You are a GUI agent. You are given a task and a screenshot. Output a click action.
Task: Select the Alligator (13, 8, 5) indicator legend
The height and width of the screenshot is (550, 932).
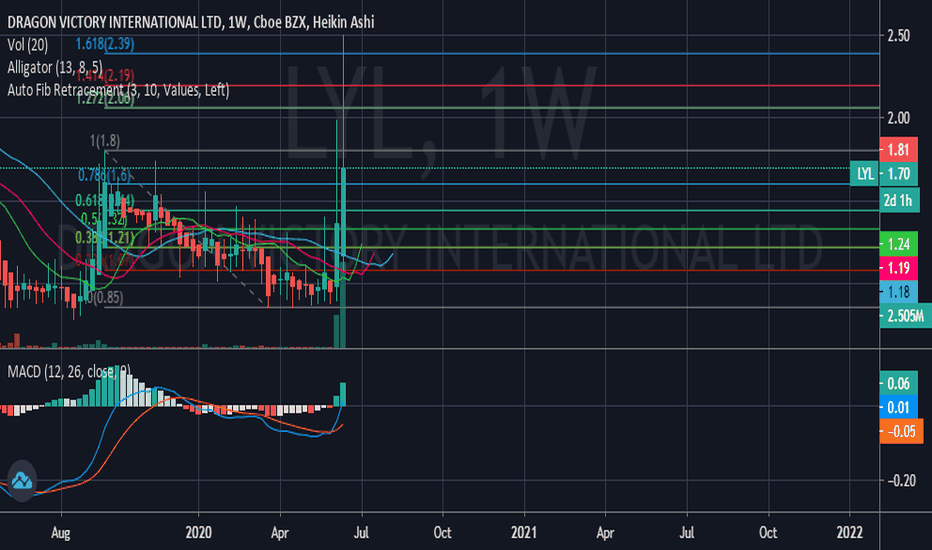[x=55, y=68]
